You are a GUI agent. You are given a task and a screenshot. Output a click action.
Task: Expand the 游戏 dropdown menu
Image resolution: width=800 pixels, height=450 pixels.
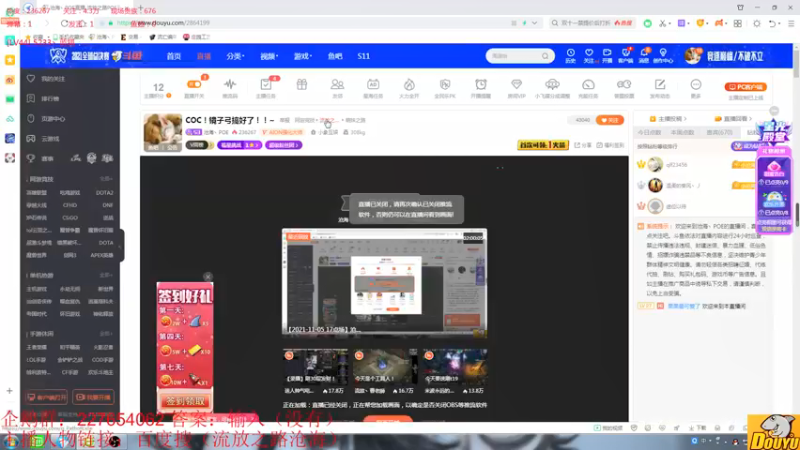click(x=303, y=56)
